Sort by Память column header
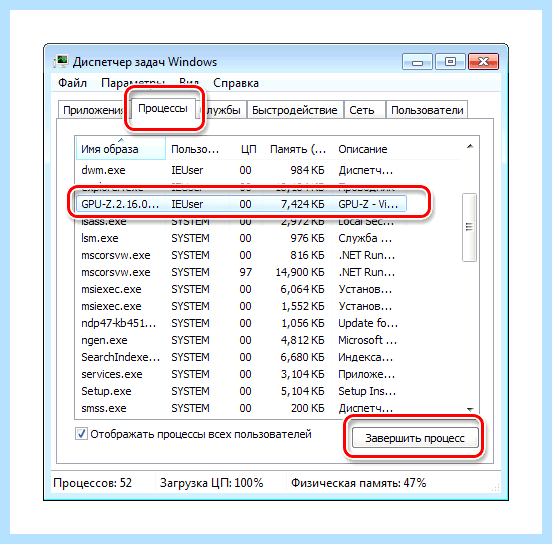 coord(298,149)
